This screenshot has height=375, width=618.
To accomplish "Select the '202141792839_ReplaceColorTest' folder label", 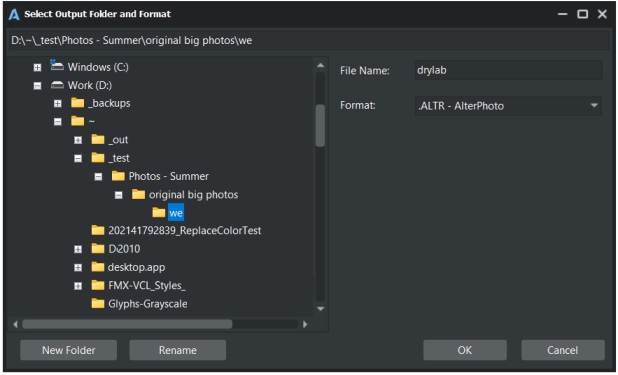I will click(184, 231).
